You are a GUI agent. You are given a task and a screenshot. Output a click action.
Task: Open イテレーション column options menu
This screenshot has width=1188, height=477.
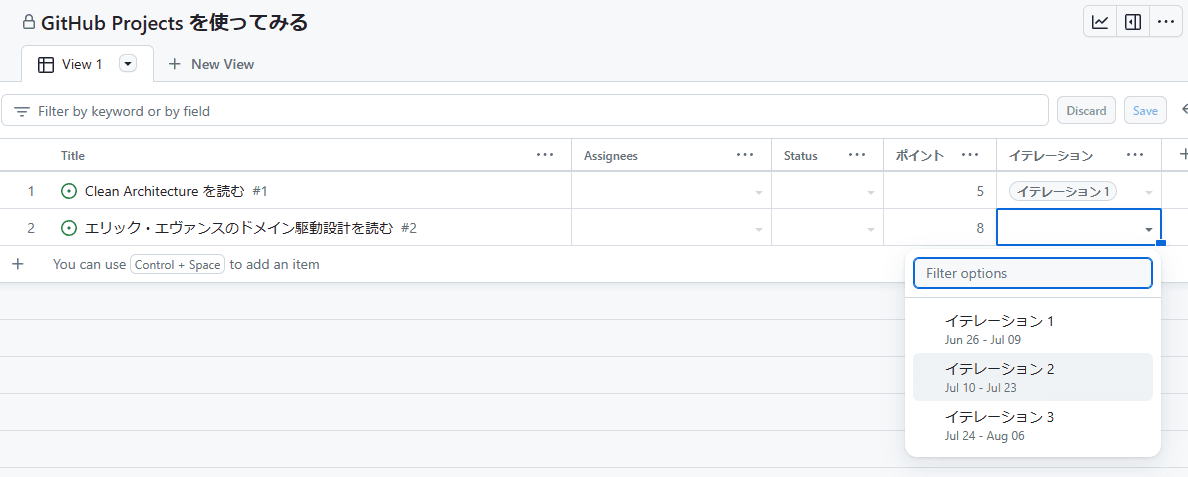coord(1135,155)
